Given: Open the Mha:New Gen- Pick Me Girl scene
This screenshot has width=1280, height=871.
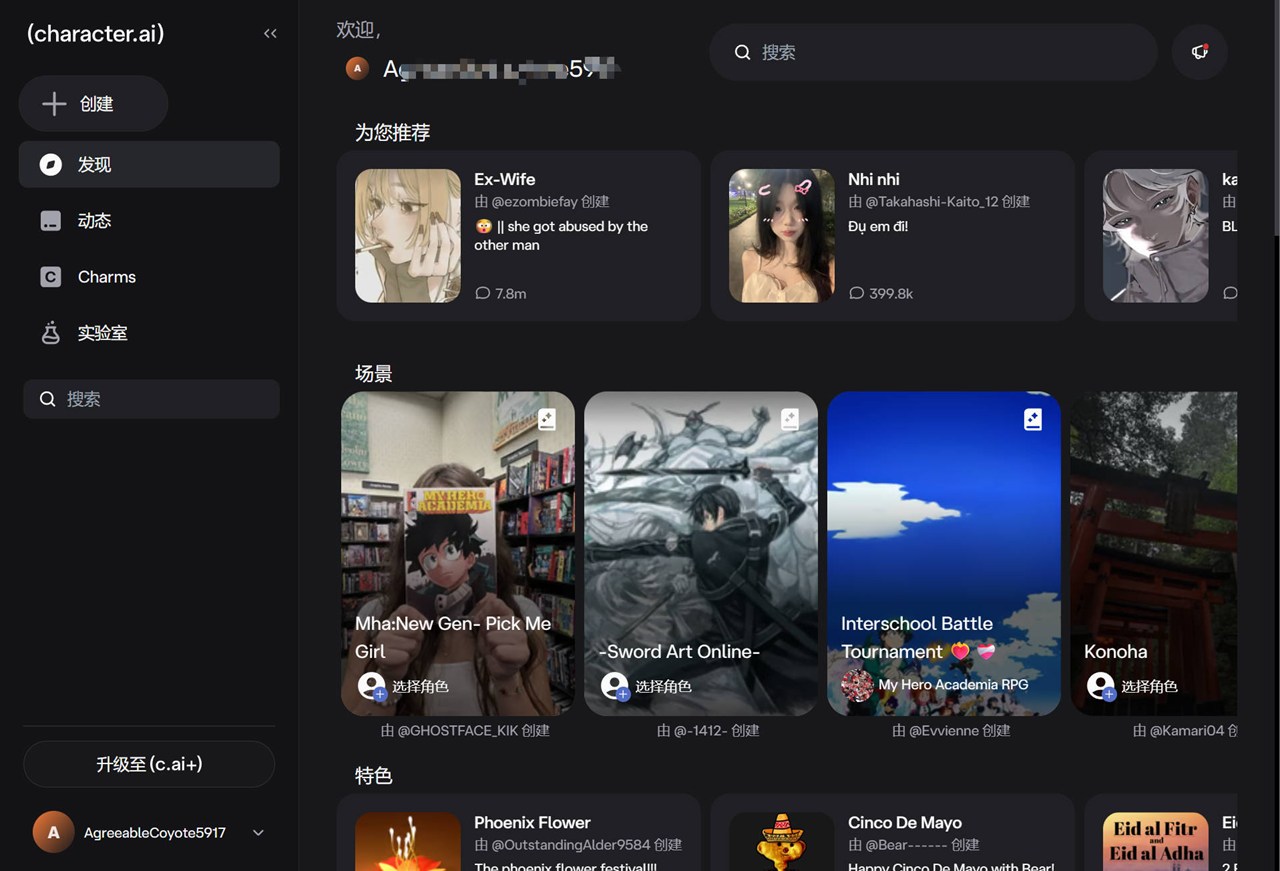Looking at the screenshot, I should click(458, 553).
